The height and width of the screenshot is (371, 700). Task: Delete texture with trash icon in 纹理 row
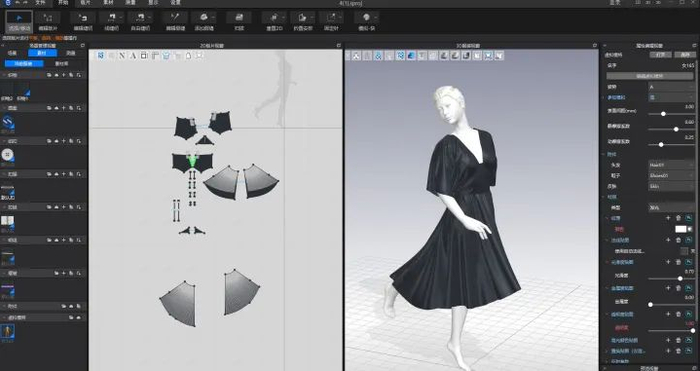pyautogui.click(x=679, y=218)
